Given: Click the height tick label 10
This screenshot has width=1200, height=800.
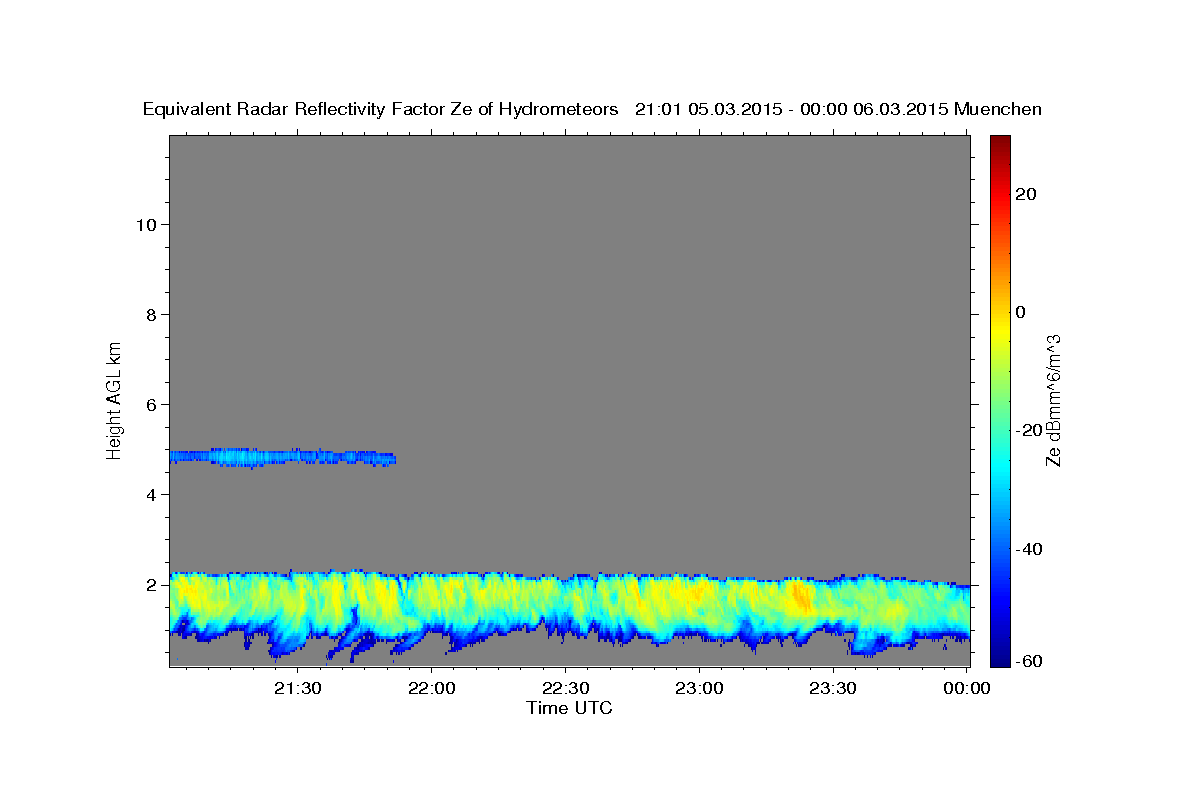Looking at the screenshot, I should pyautogui.click(x=146, y=224).
